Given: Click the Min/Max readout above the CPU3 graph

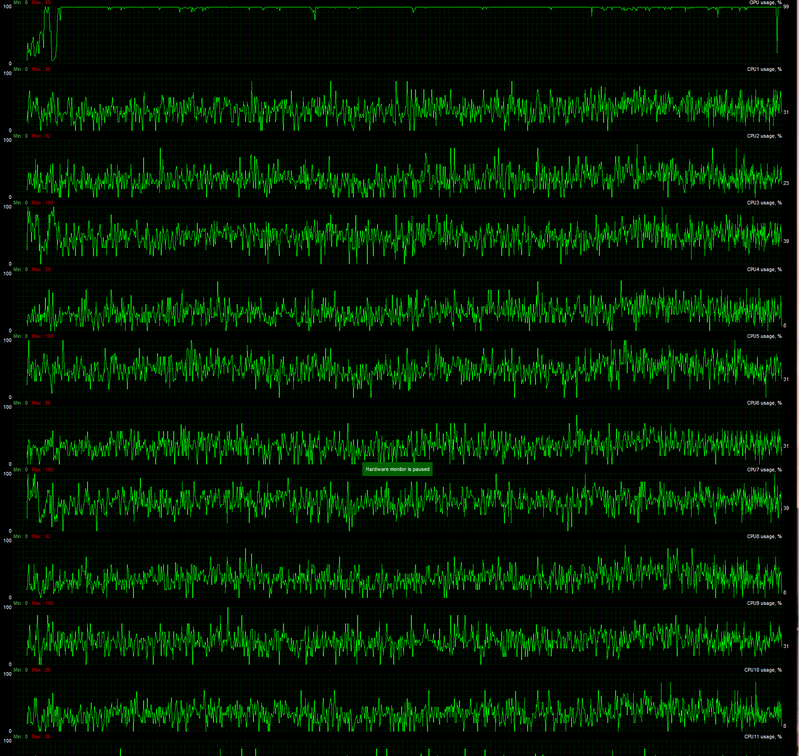Looking at the screenshot, I should (33, 203).
